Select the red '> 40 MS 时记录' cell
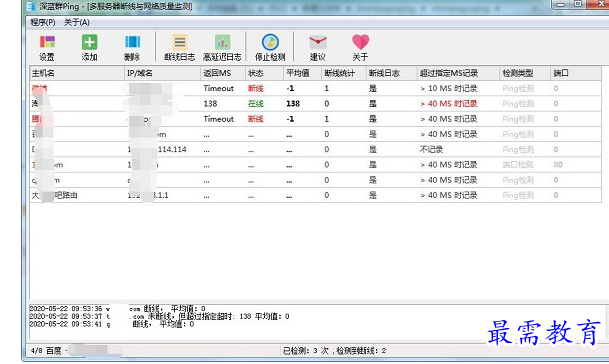Viewport: 609px width, 364px height. 449,104
